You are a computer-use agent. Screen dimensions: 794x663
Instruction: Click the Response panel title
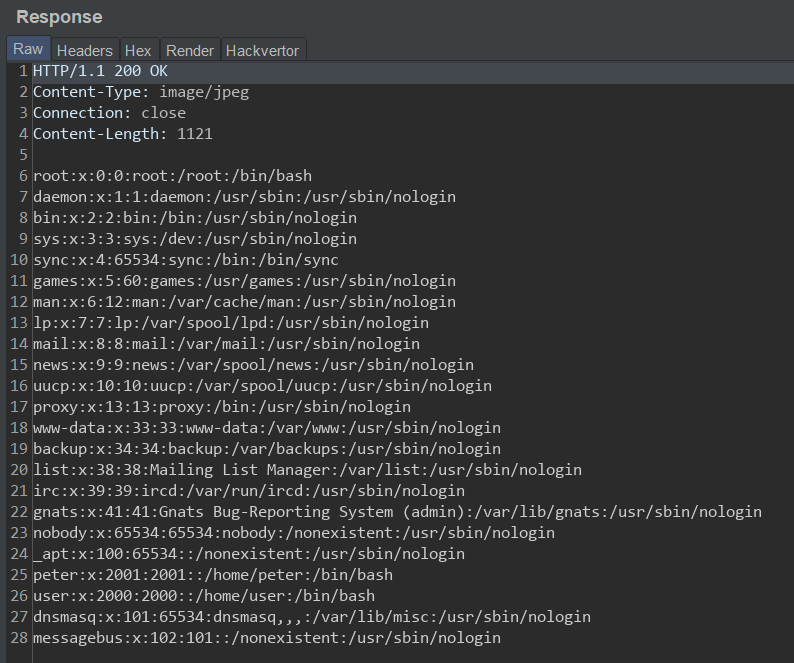pyautogui.click(x=59, y=17)
